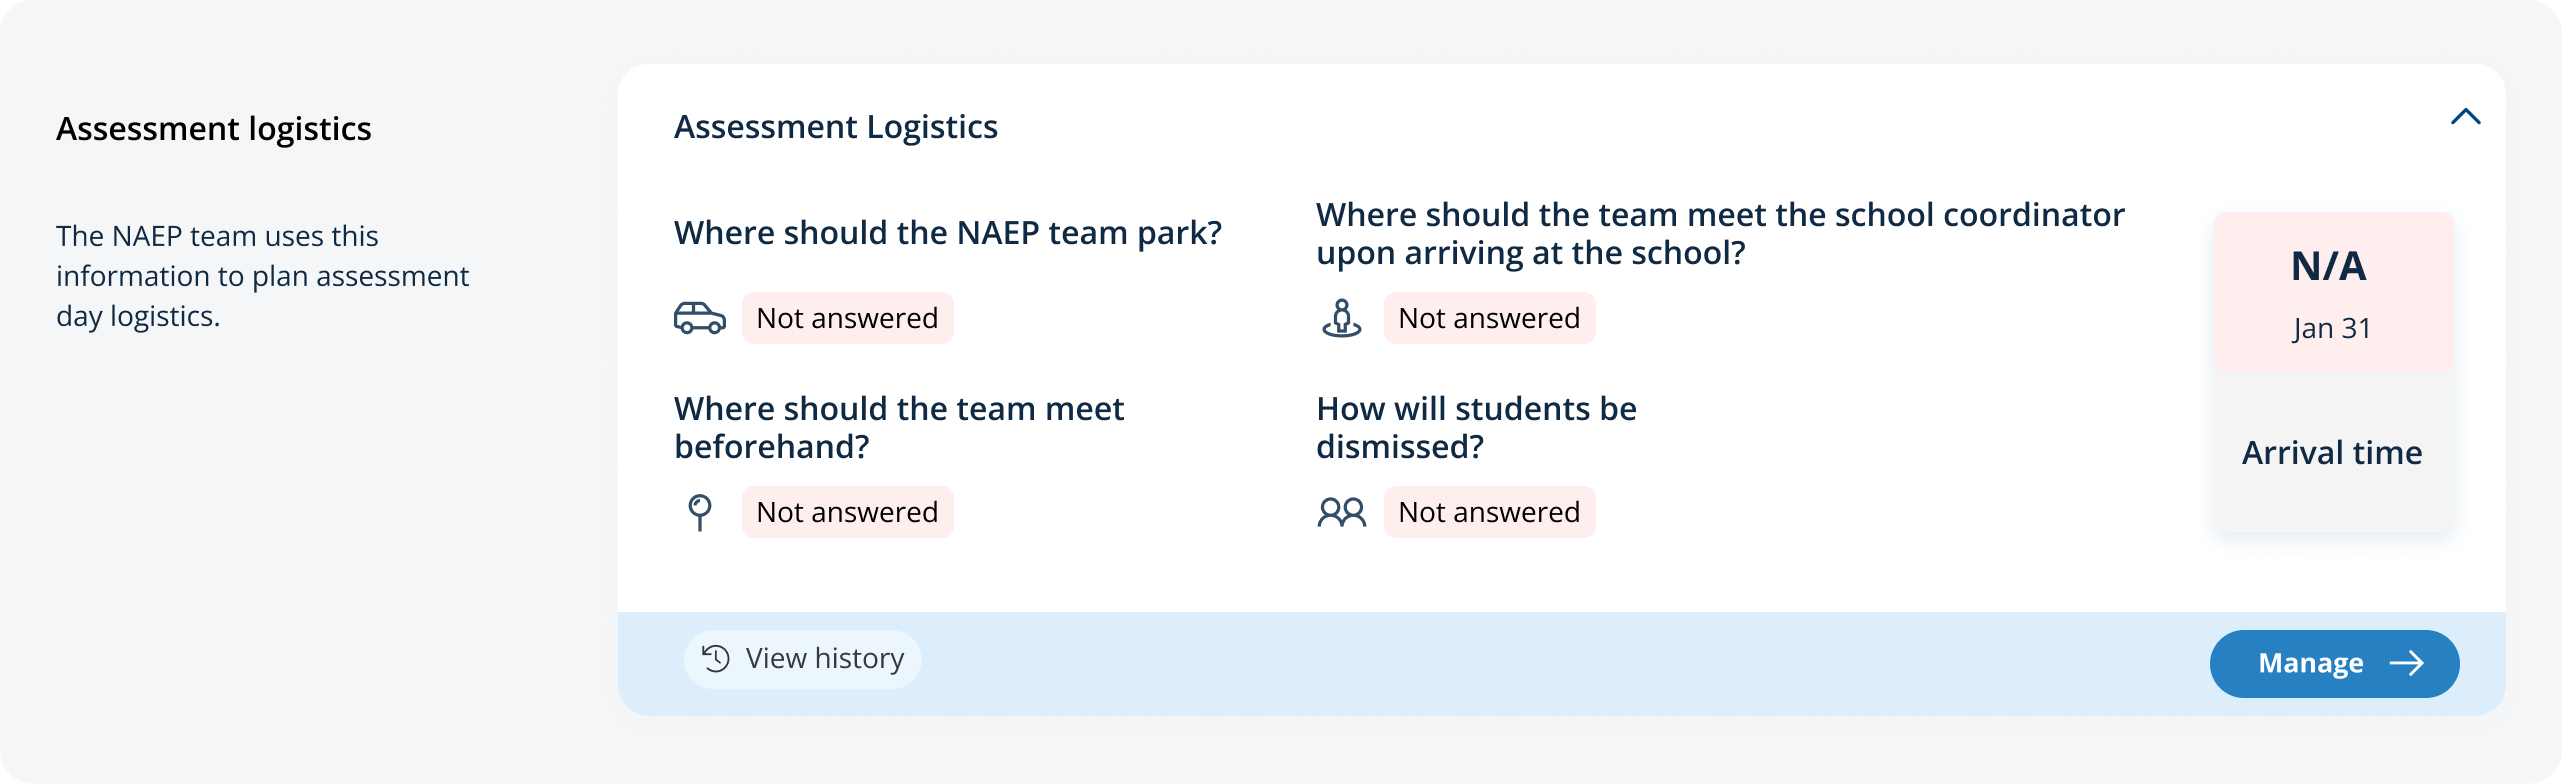Click the Arrival time label

[x=2332, y=453]
